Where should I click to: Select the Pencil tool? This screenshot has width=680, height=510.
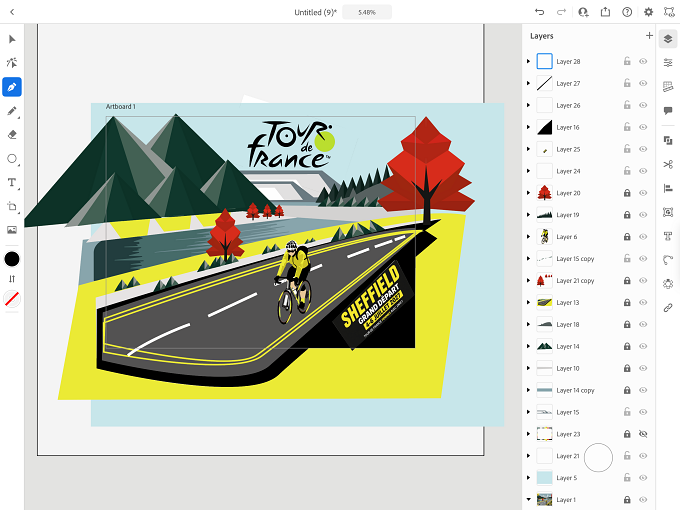click(12, 111)
